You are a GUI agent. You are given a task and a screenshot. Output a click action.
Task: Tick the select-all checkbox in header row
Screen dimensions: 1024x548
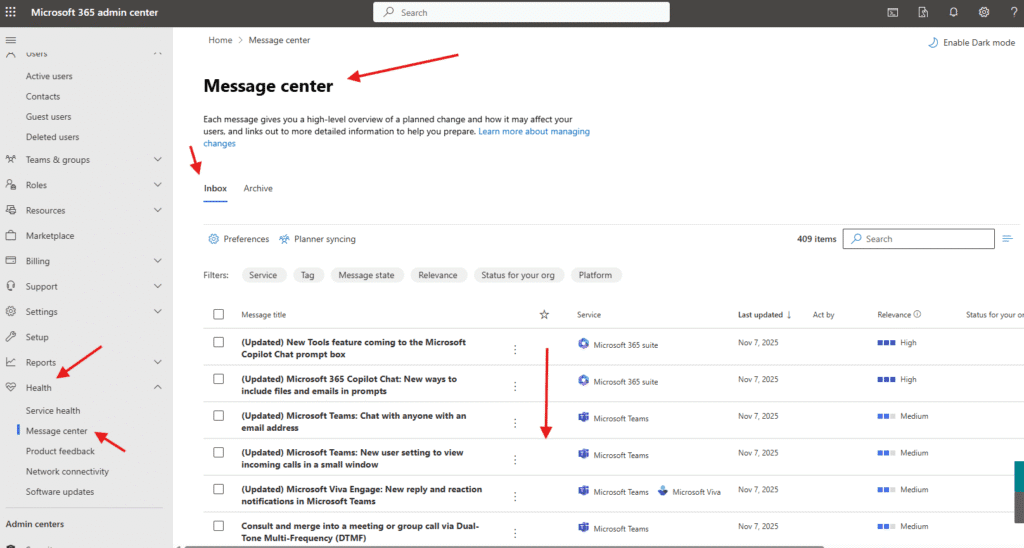tap(219, 315)
